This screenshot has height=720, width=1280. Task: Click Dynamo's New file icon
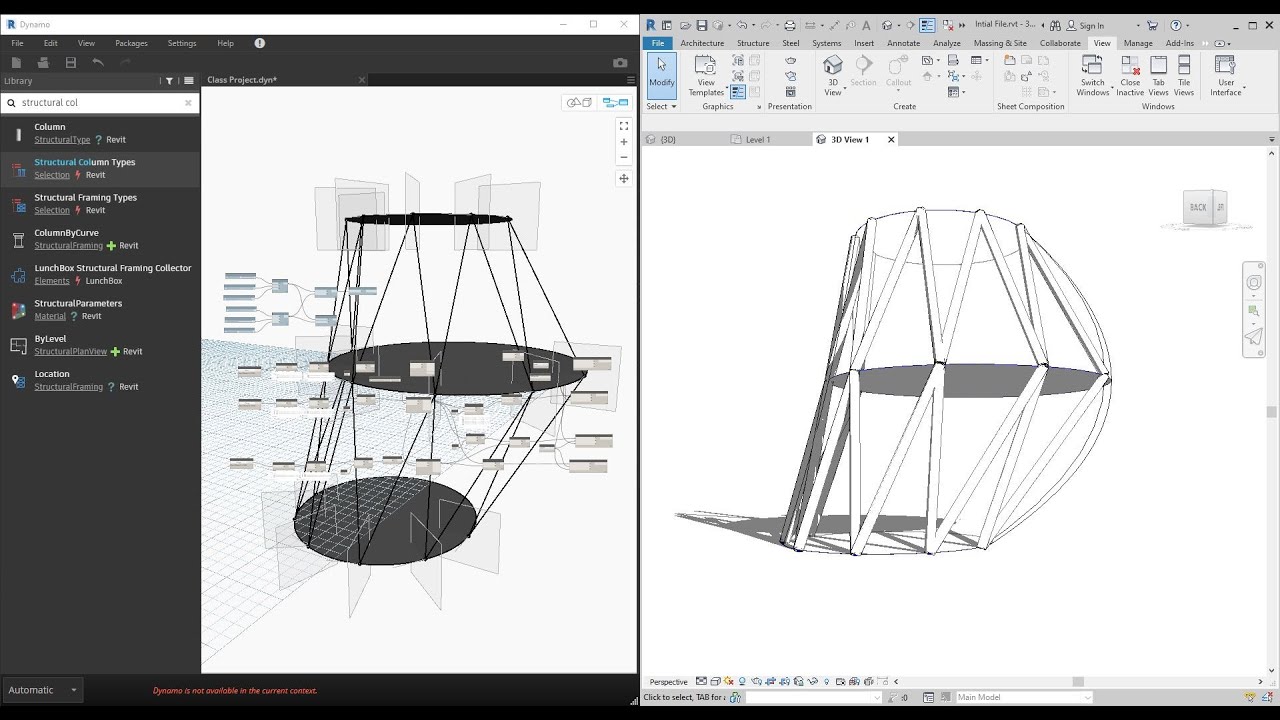tap(17, 62)
